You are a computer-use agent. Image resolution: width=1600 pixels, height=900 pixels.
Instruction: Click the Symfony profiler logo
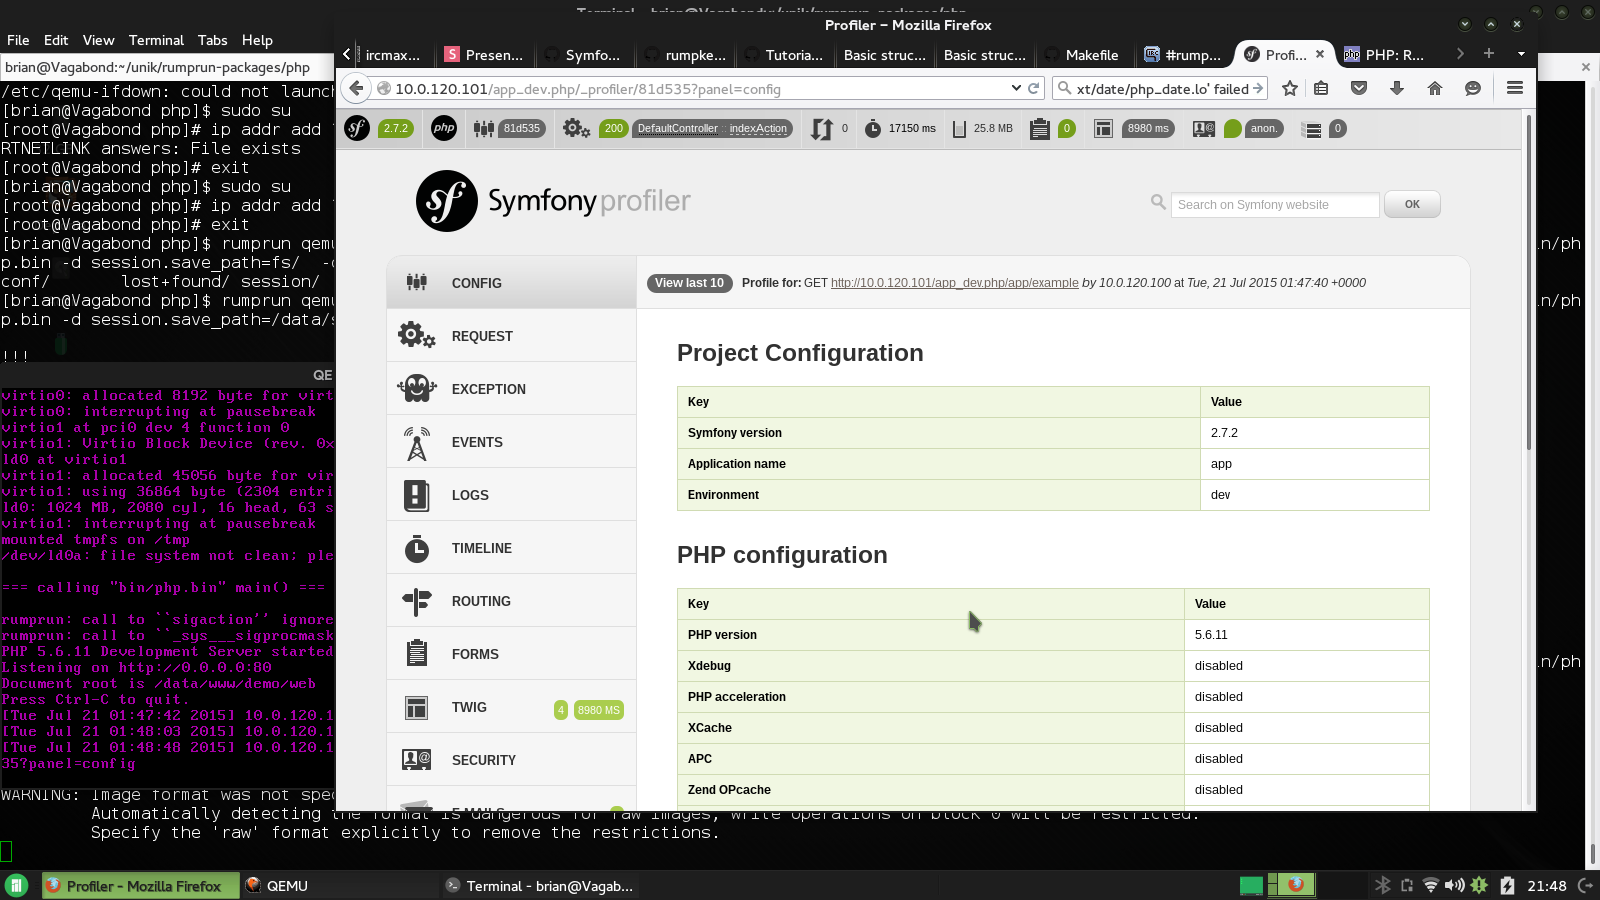(x=553, y=201)
